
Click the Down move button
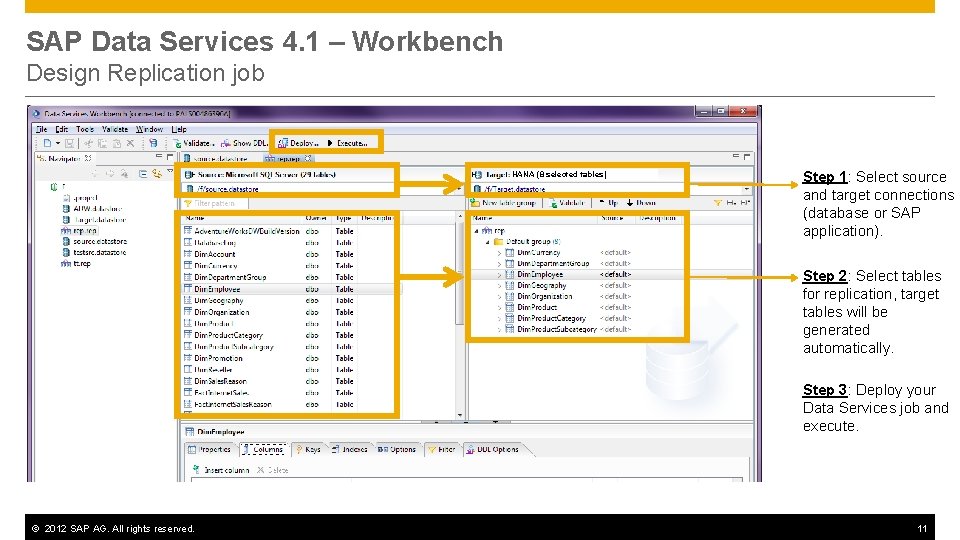click(x=640, y=203)
